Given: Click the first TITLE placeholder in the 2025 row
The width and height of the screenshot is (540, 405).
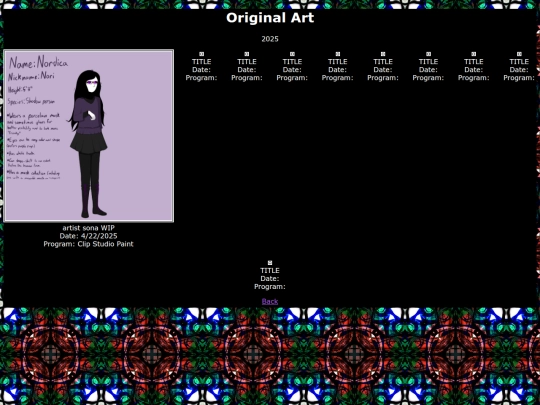Looking at the screenshot, I should (201, 62).
